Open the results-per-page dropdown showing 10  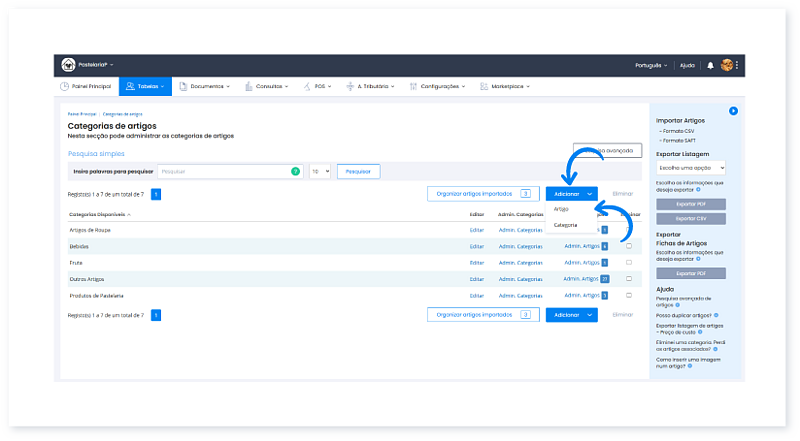(319, 172)
